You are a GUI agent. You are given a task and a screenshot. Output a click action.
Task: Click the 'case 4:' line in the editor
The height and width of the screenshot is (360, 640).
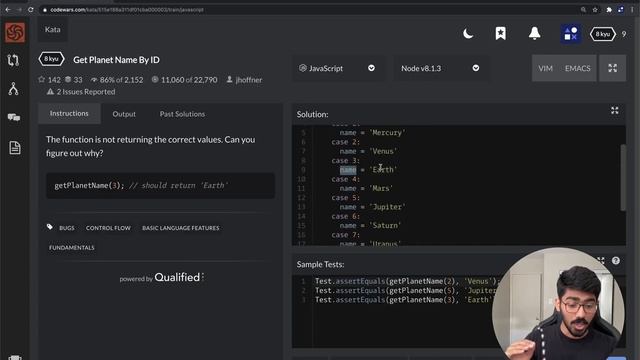[345, 179]
